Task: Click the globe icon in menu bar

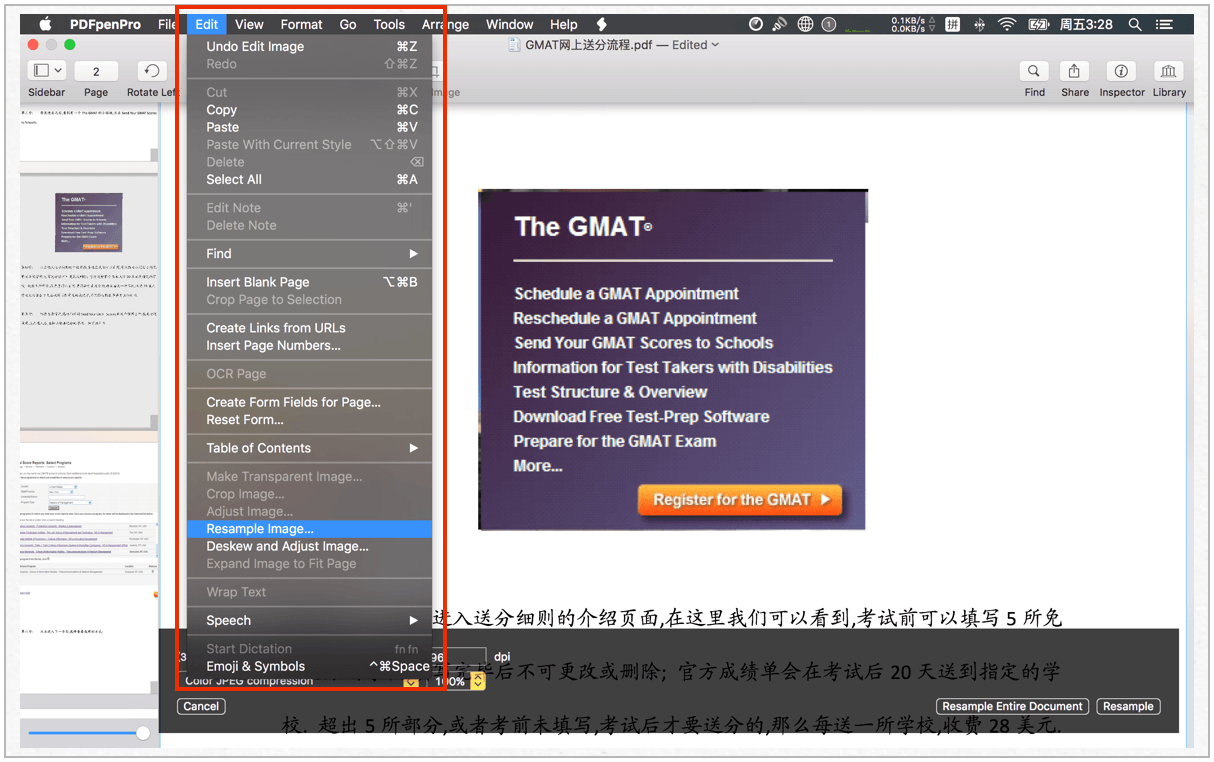Action: tap(805, 24)
